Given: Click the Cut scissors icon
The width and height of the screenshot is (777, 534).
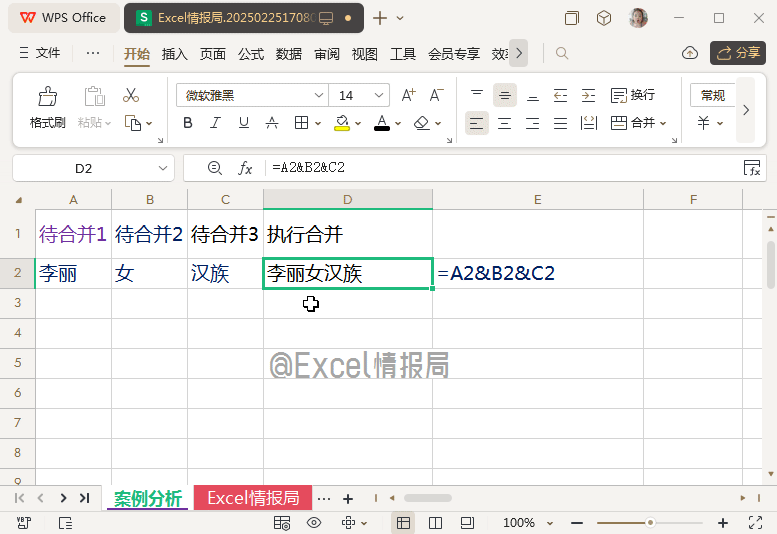Looking at the screenshot, I should [x=131, y=96].
